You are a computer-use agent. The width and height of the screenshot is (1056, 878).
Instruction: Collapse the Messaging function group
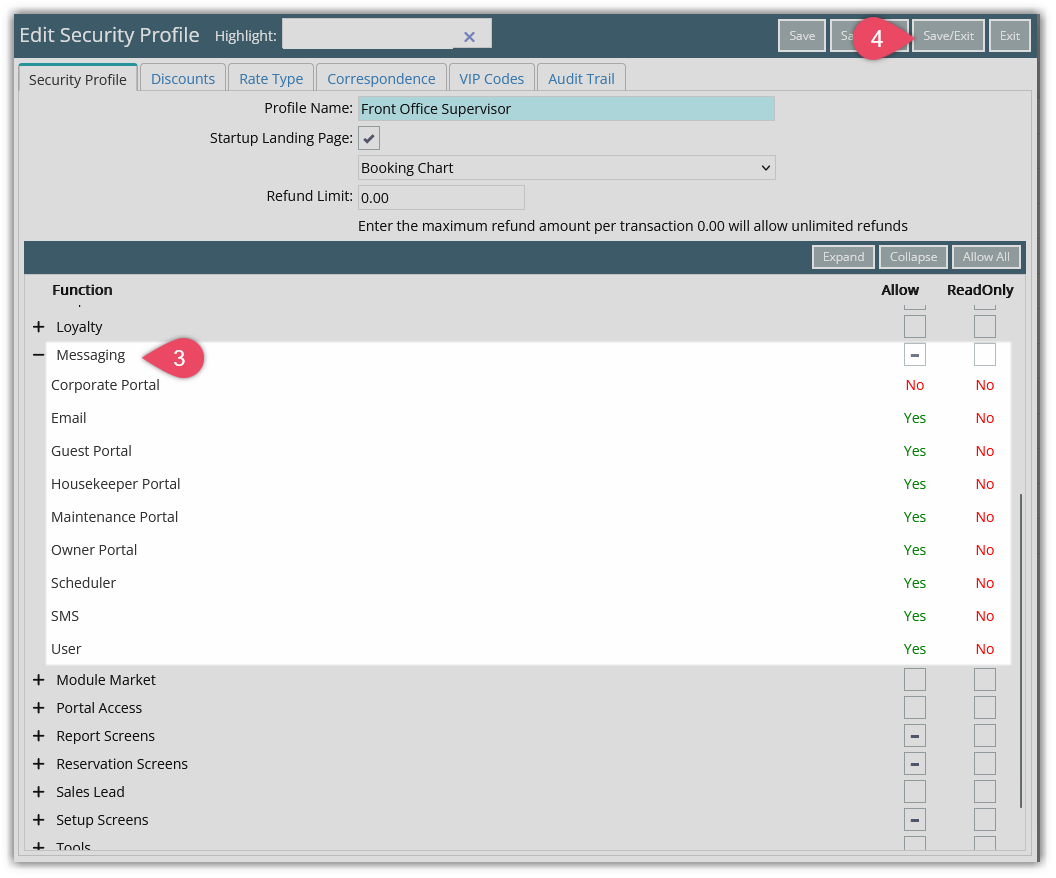38,355
